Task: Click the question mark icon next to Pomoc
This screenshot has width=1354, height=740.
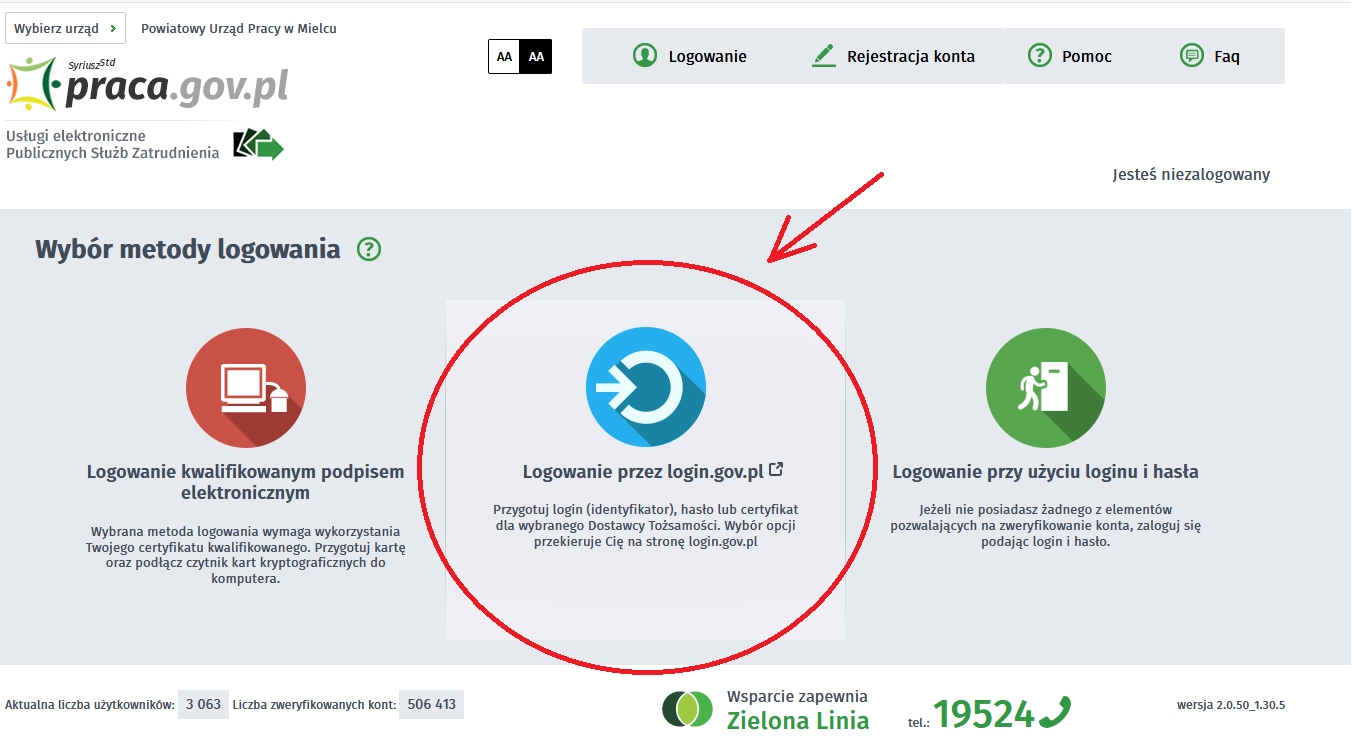Action: [1040, 56]
